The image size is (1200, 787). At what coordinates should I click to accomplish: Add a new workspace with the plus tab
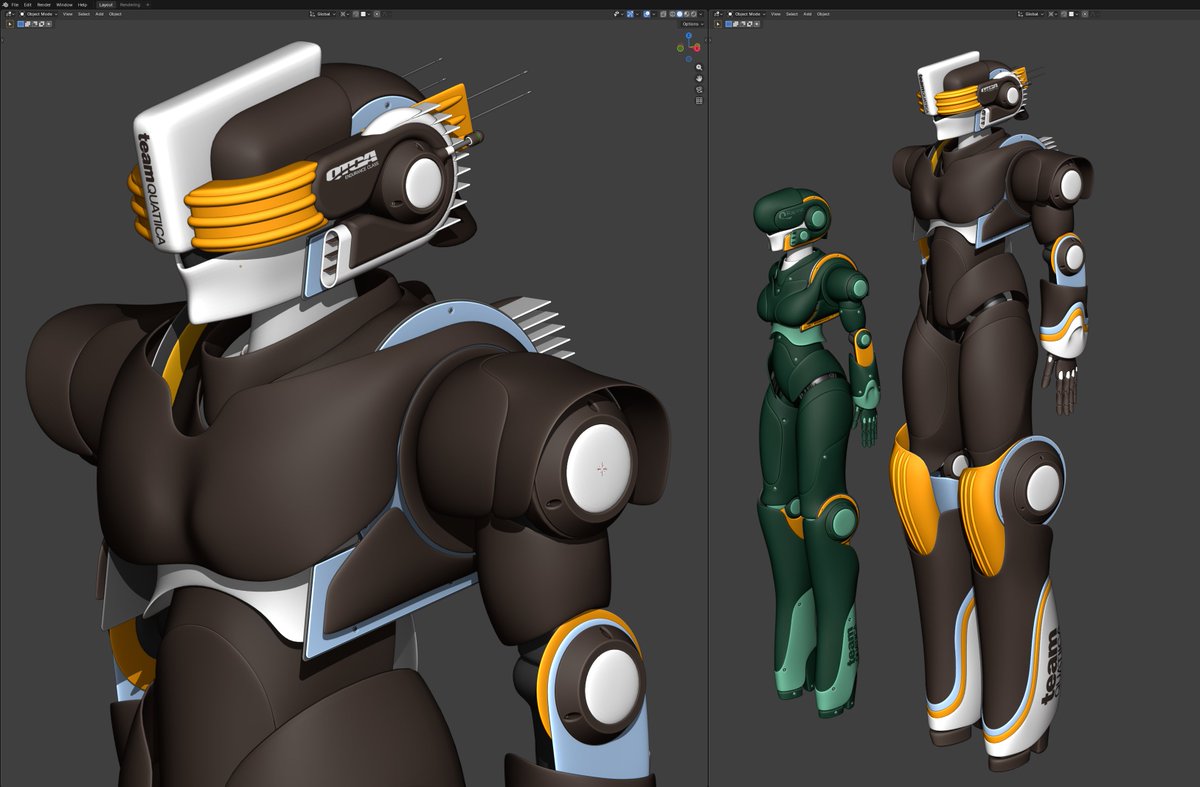[148, 5]
